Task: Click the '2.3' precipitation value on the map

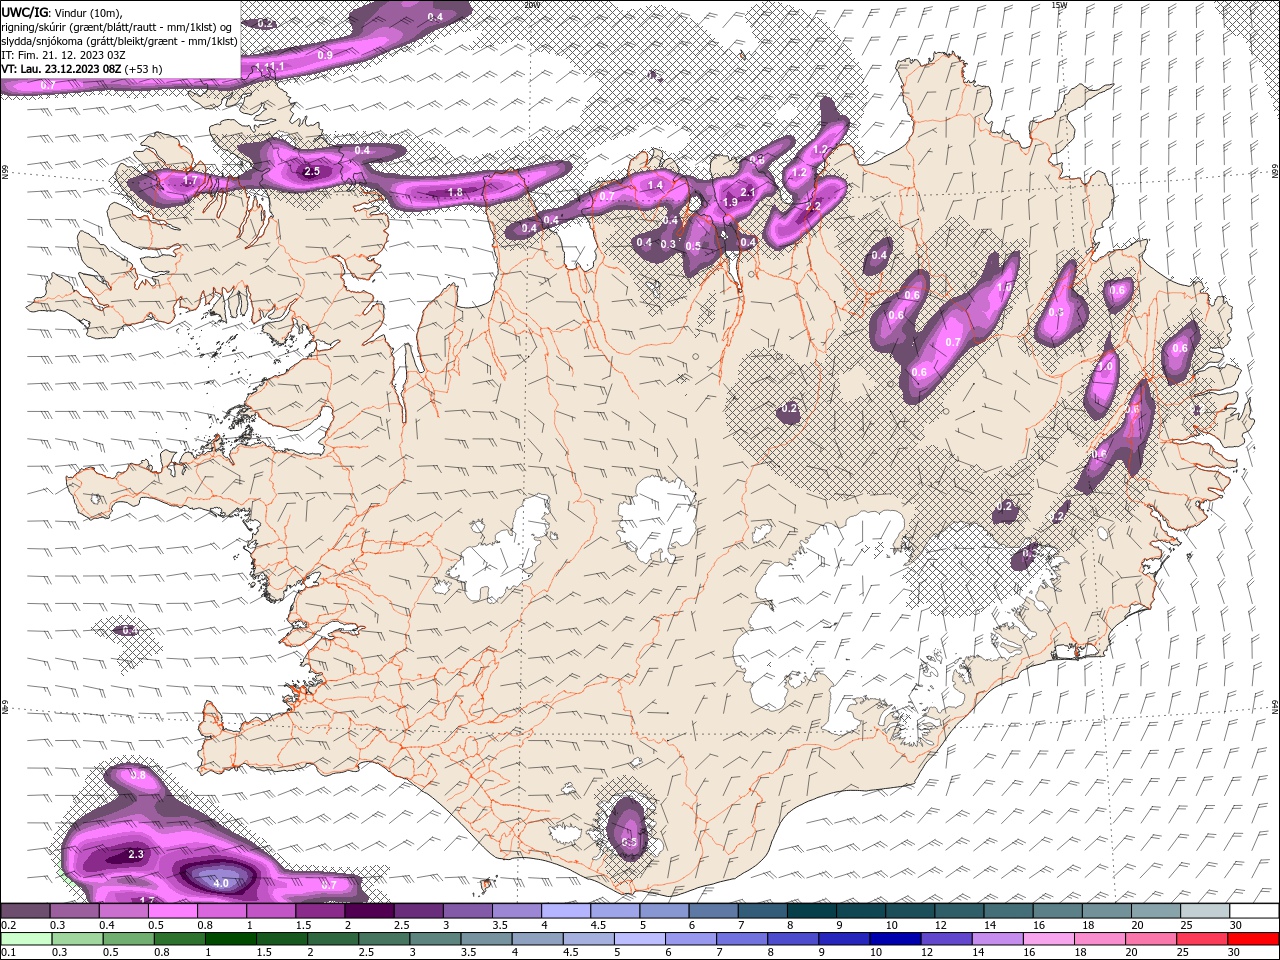Action: (x=137, y=854)
